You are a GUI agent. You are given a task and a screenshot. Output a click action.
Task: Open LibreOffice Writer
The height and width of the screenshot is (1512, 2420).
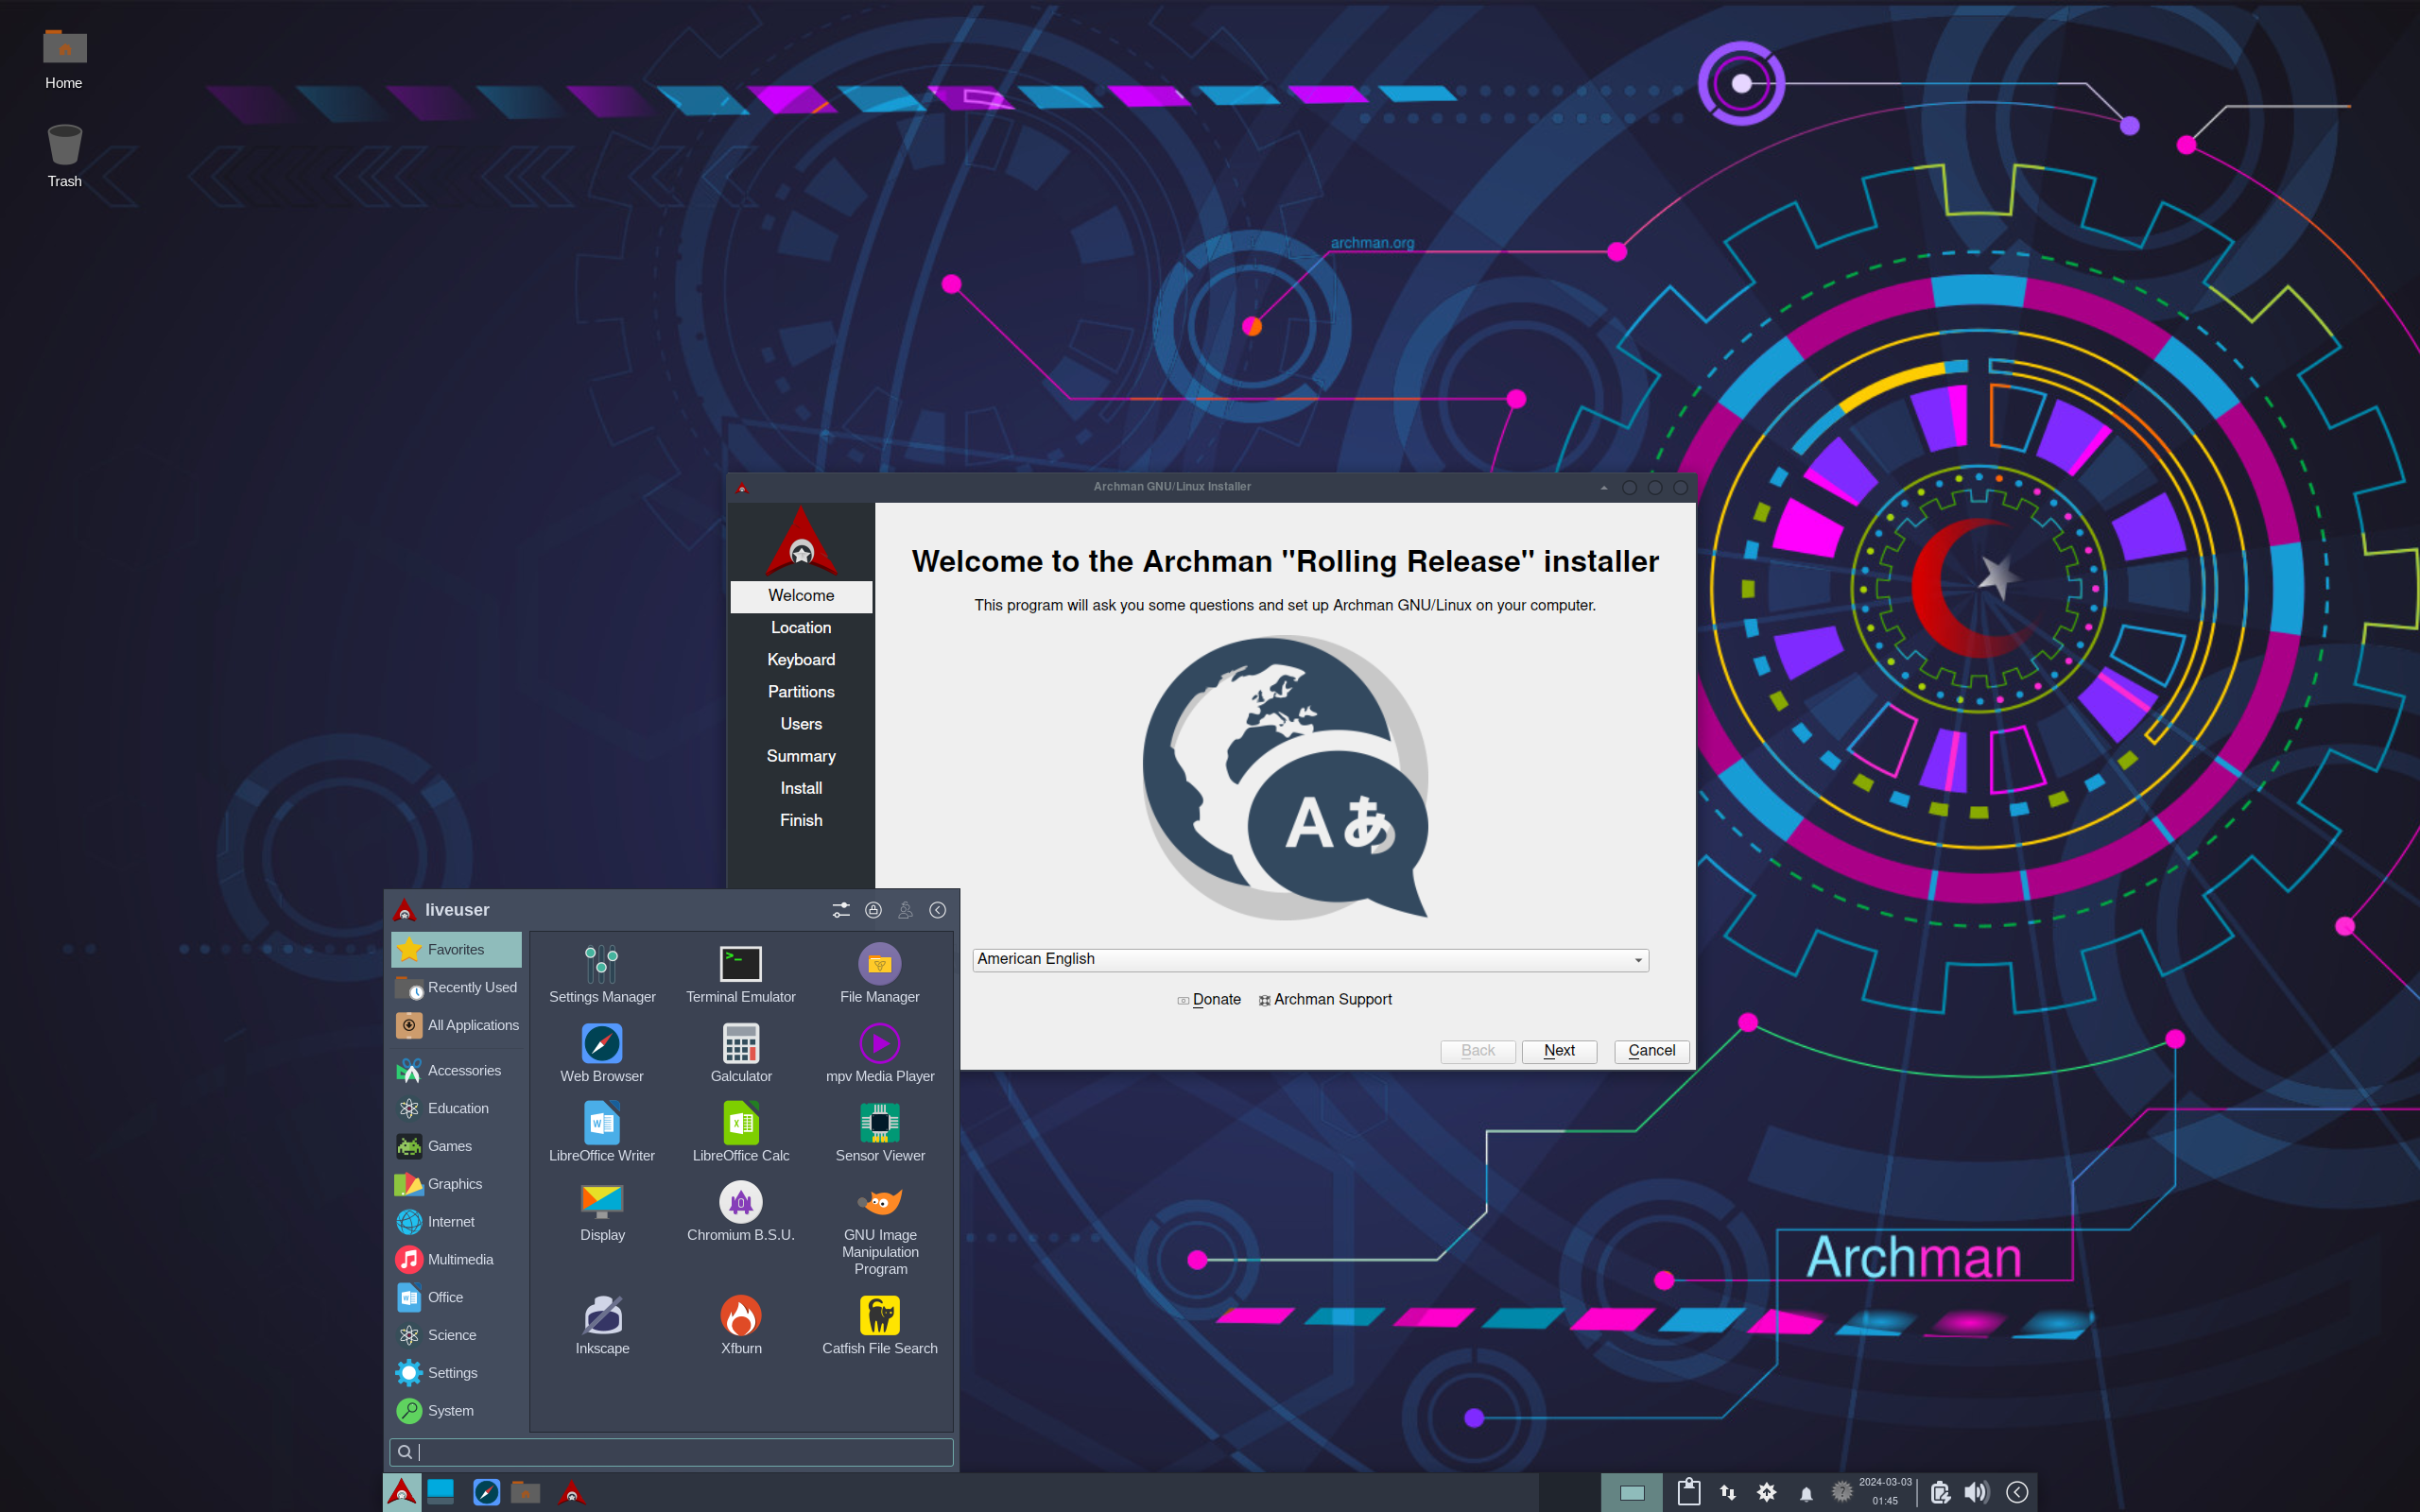pos(602,1132)
